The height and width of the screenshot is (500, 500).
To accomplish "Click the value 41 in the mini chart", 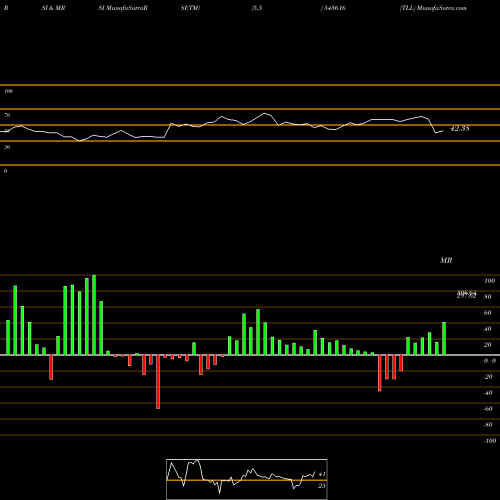I will (x=322, y=474).
